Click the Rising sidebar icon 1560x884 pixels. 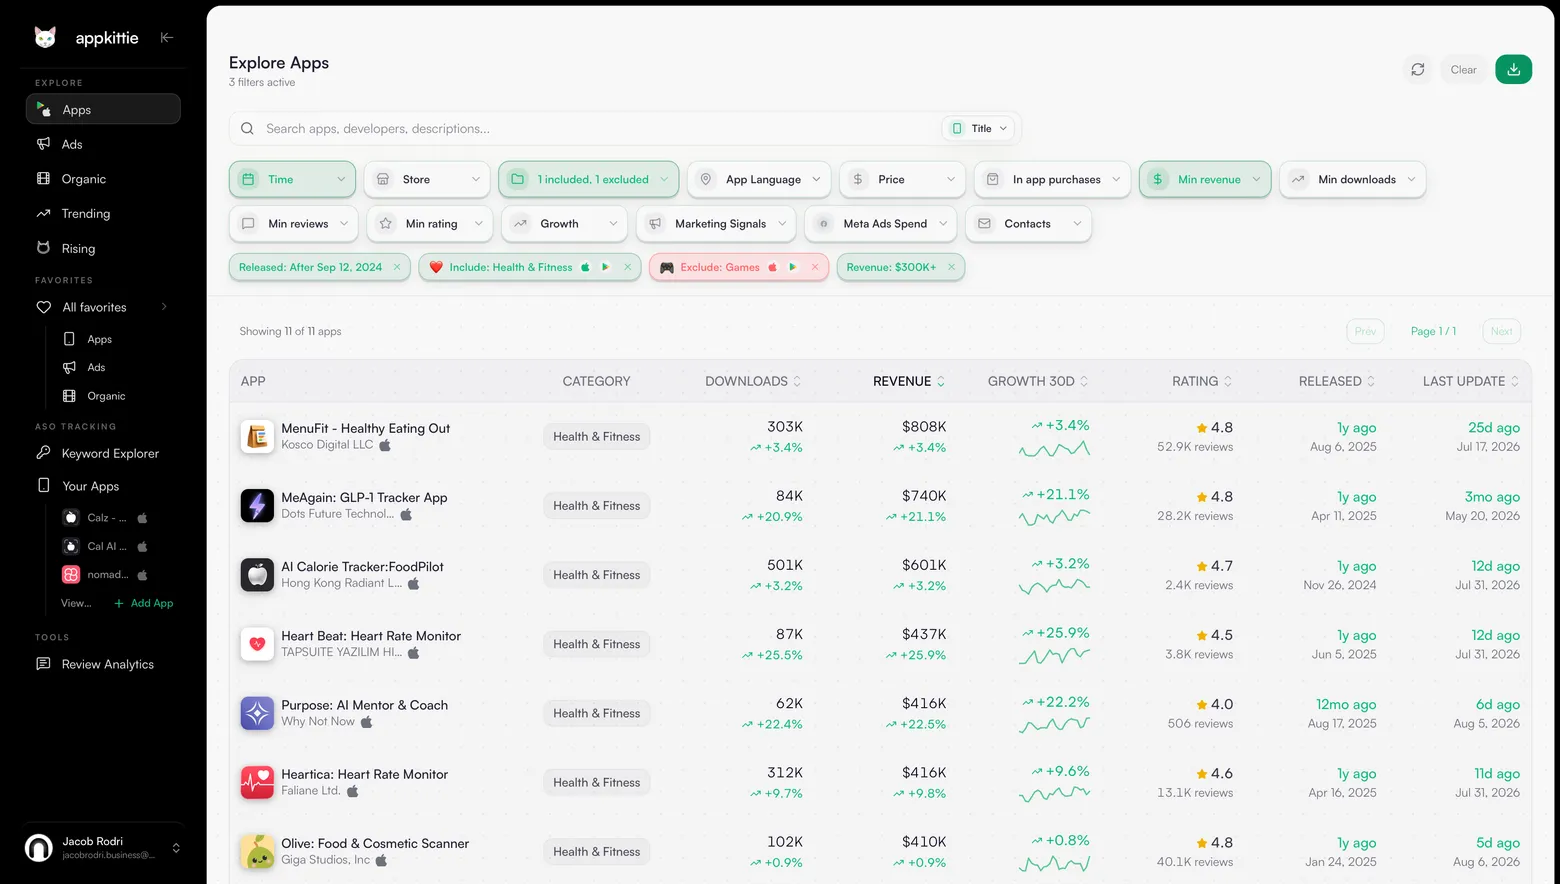tap(43, 248)
